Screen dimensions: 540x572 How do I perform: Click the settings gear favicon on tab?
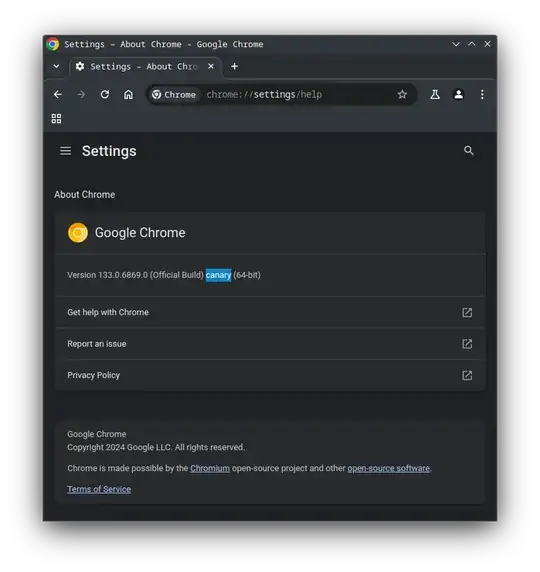coord(80,66)
